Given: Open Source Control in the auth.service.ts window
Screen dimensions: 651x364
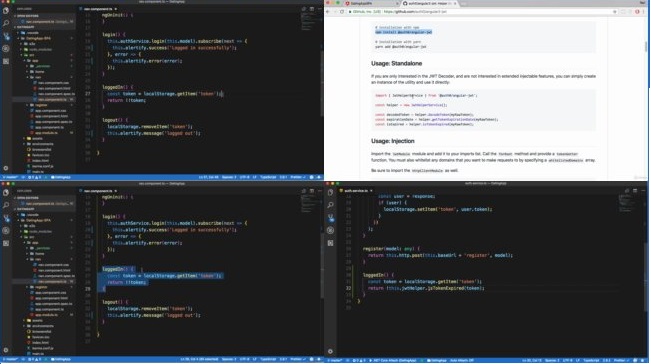Looking at the screenshot, I should (330, 218).
